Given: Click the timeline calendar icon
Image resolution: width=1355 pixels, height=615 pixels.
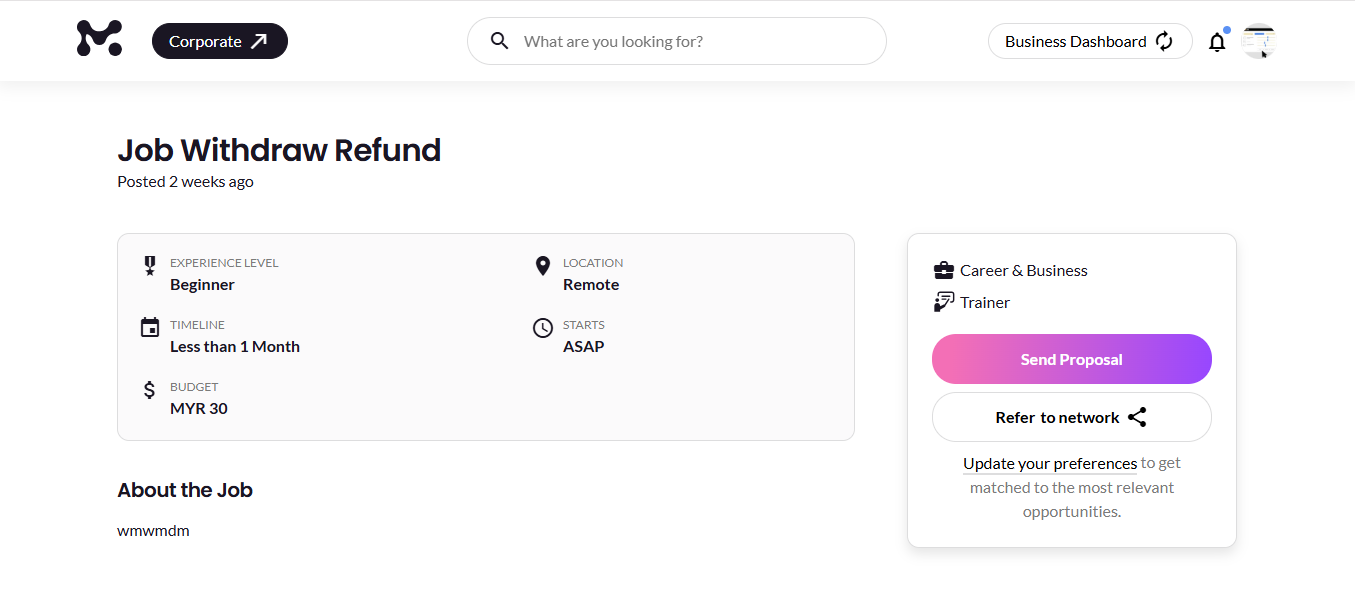Looking at the screenshot, I should 150,327.
